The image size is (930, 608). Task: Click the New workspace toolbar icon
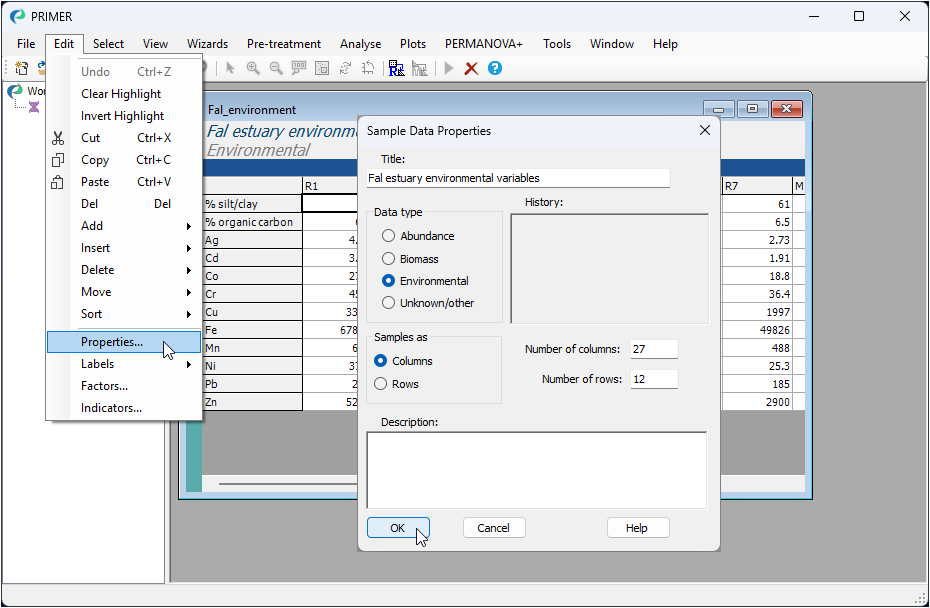(x=21, y=68)
